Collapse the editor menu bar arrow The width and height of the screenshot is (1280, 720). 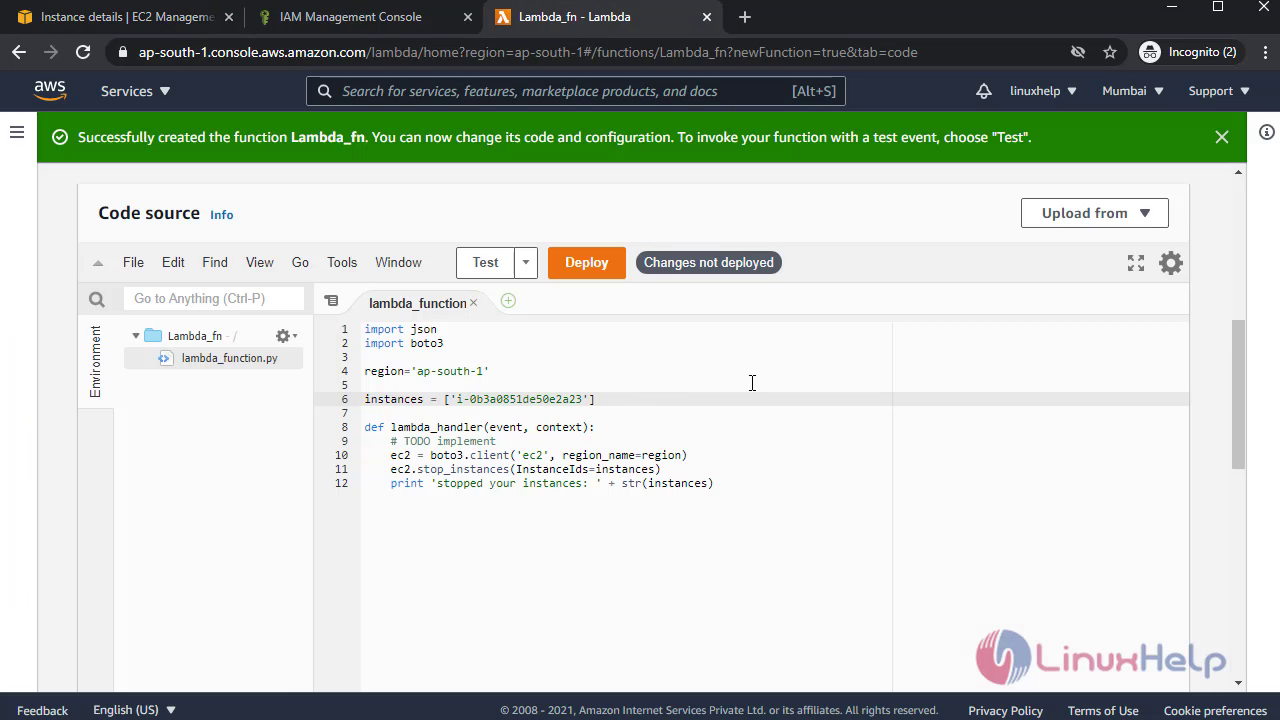98,263
